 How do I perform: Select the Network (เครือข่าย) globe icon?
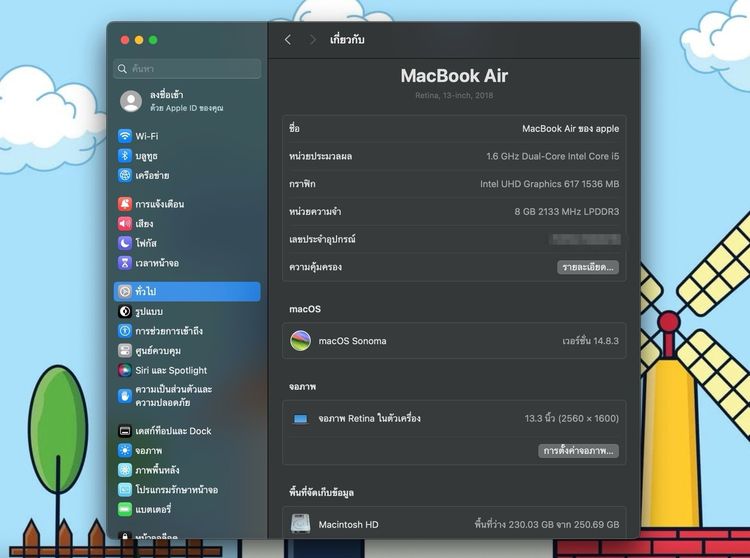click(x=125, y=175)
